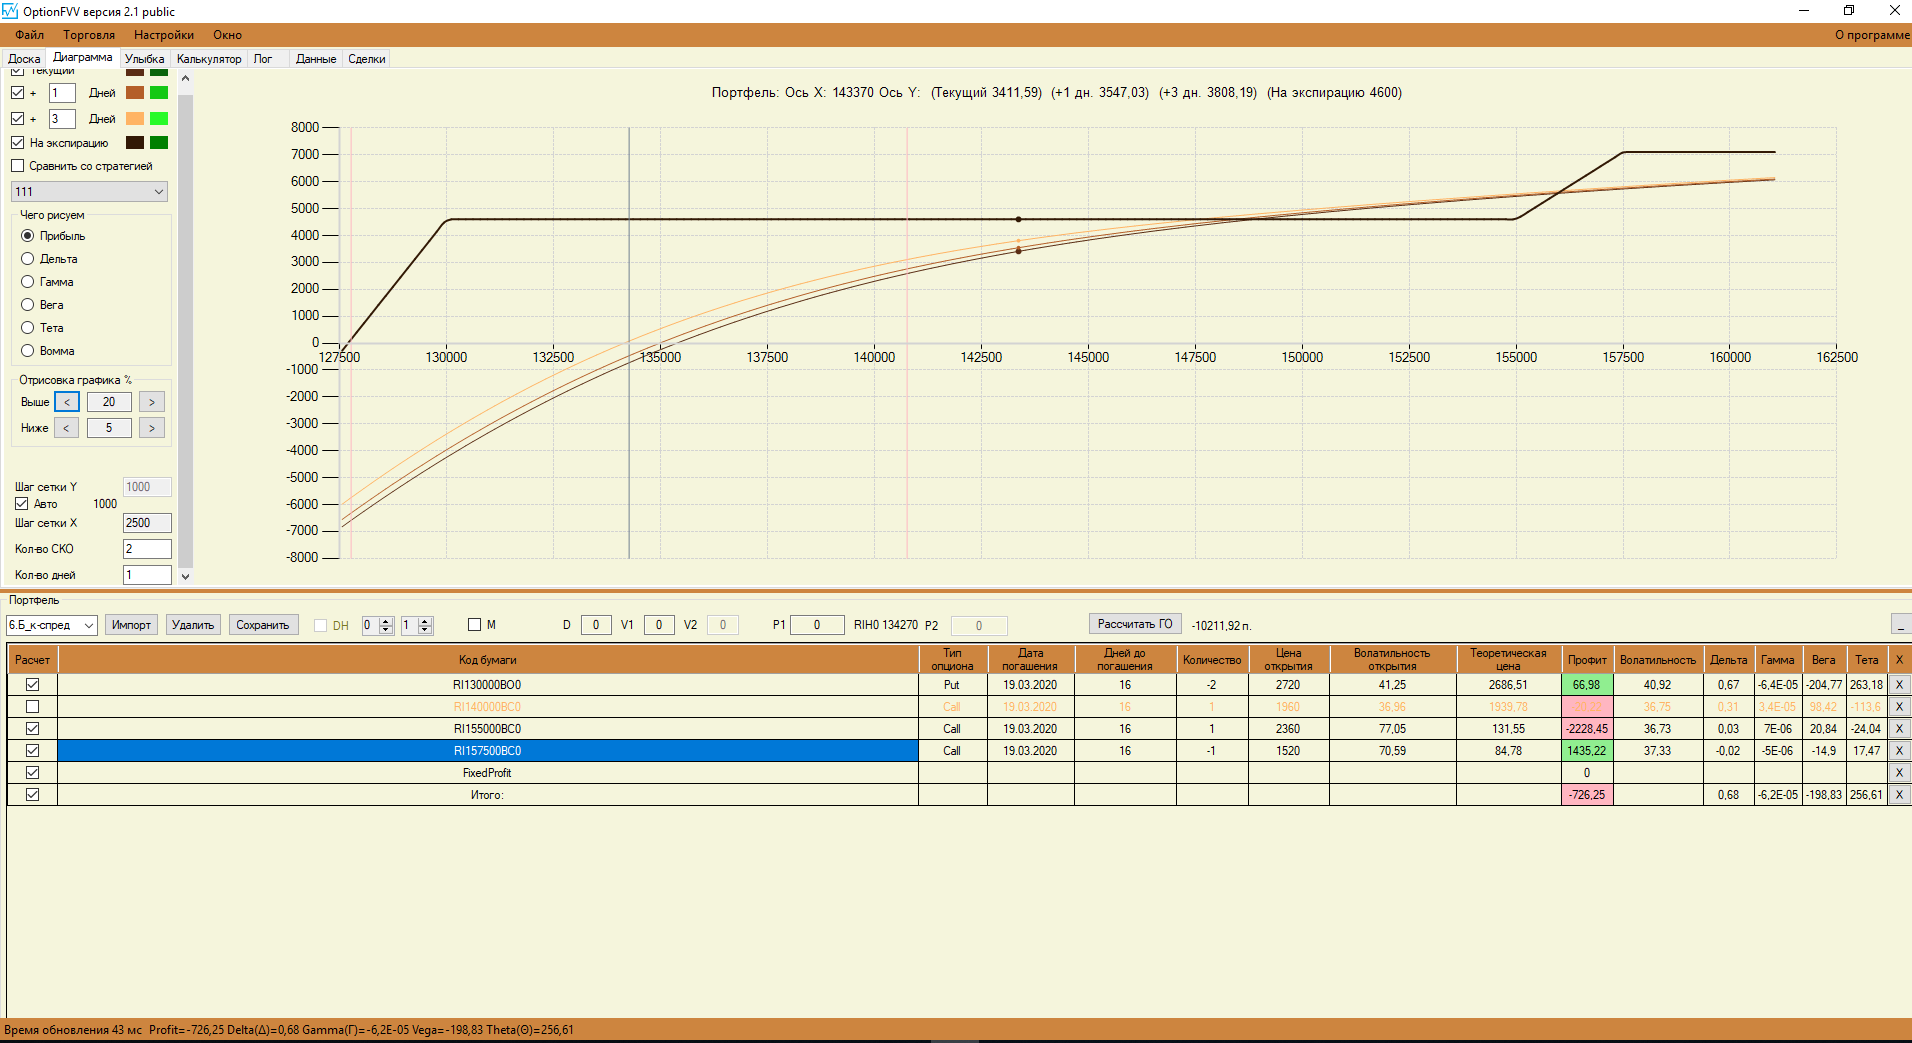Decrease the 'Выше' percent with left arrow
1912x1043 pixels.
67,402
